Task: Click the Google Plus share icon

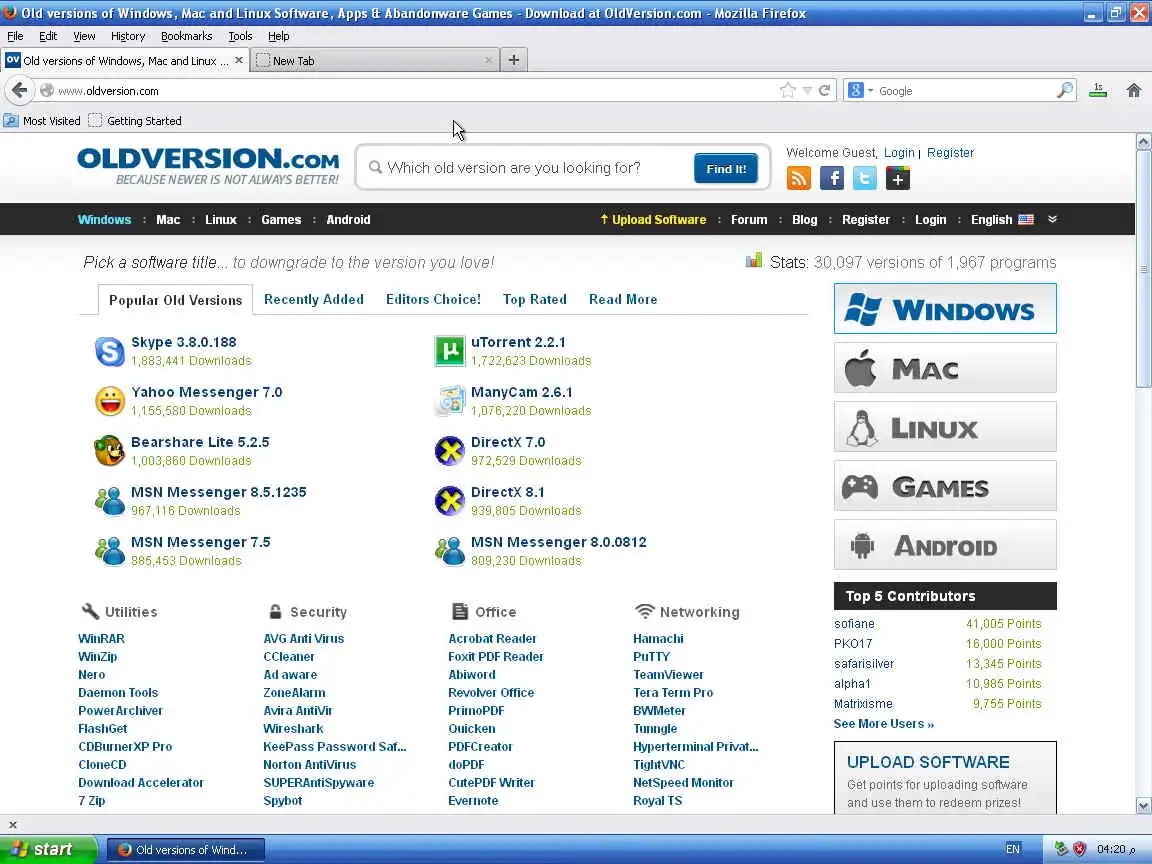Action: [898, 179]
